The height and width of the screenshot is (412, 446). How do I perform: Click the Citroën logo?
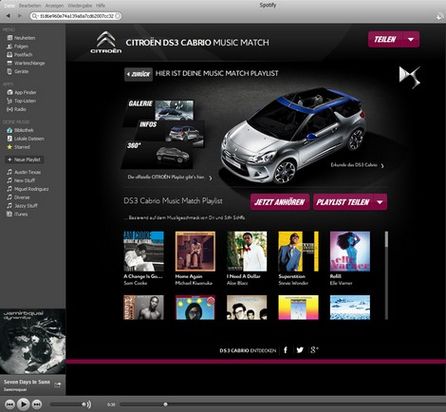pyautogui.click(x=106, y=42)
